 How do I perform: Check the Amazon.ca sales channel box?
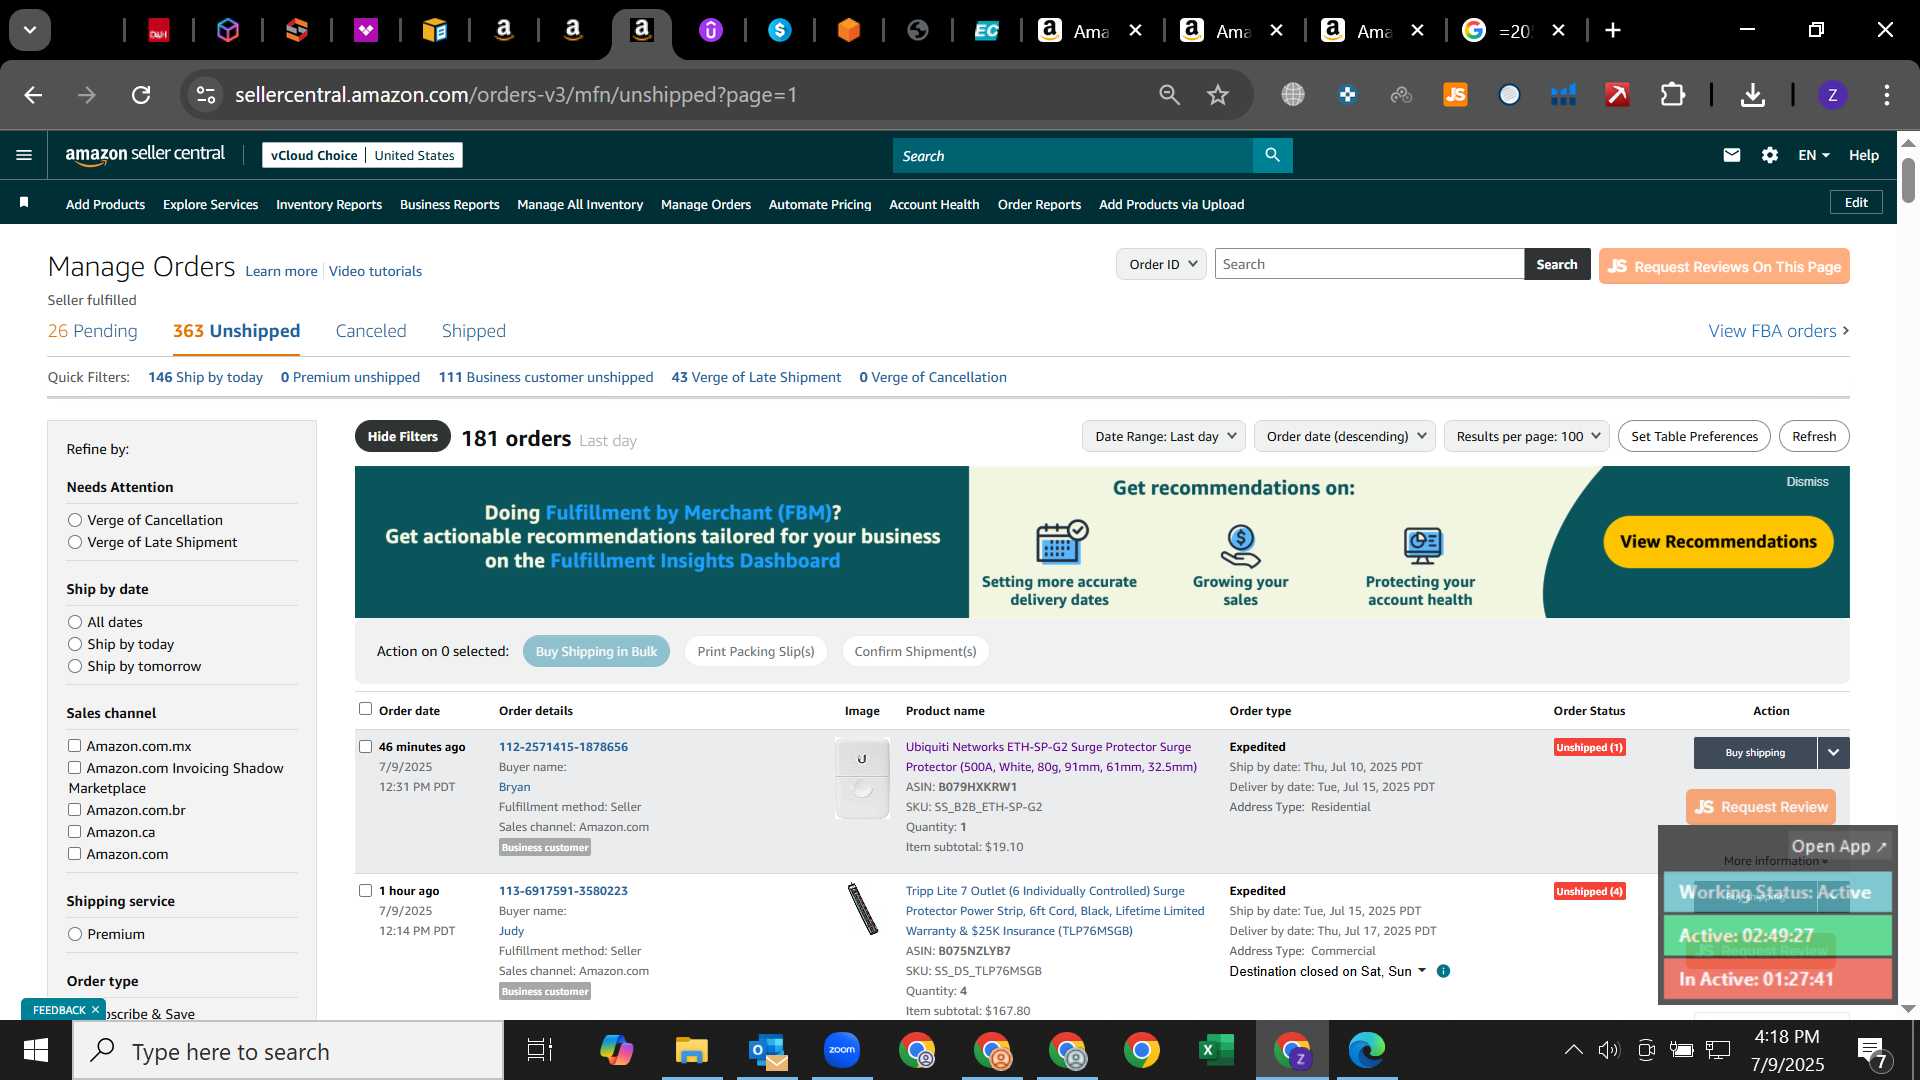[74, 831]
